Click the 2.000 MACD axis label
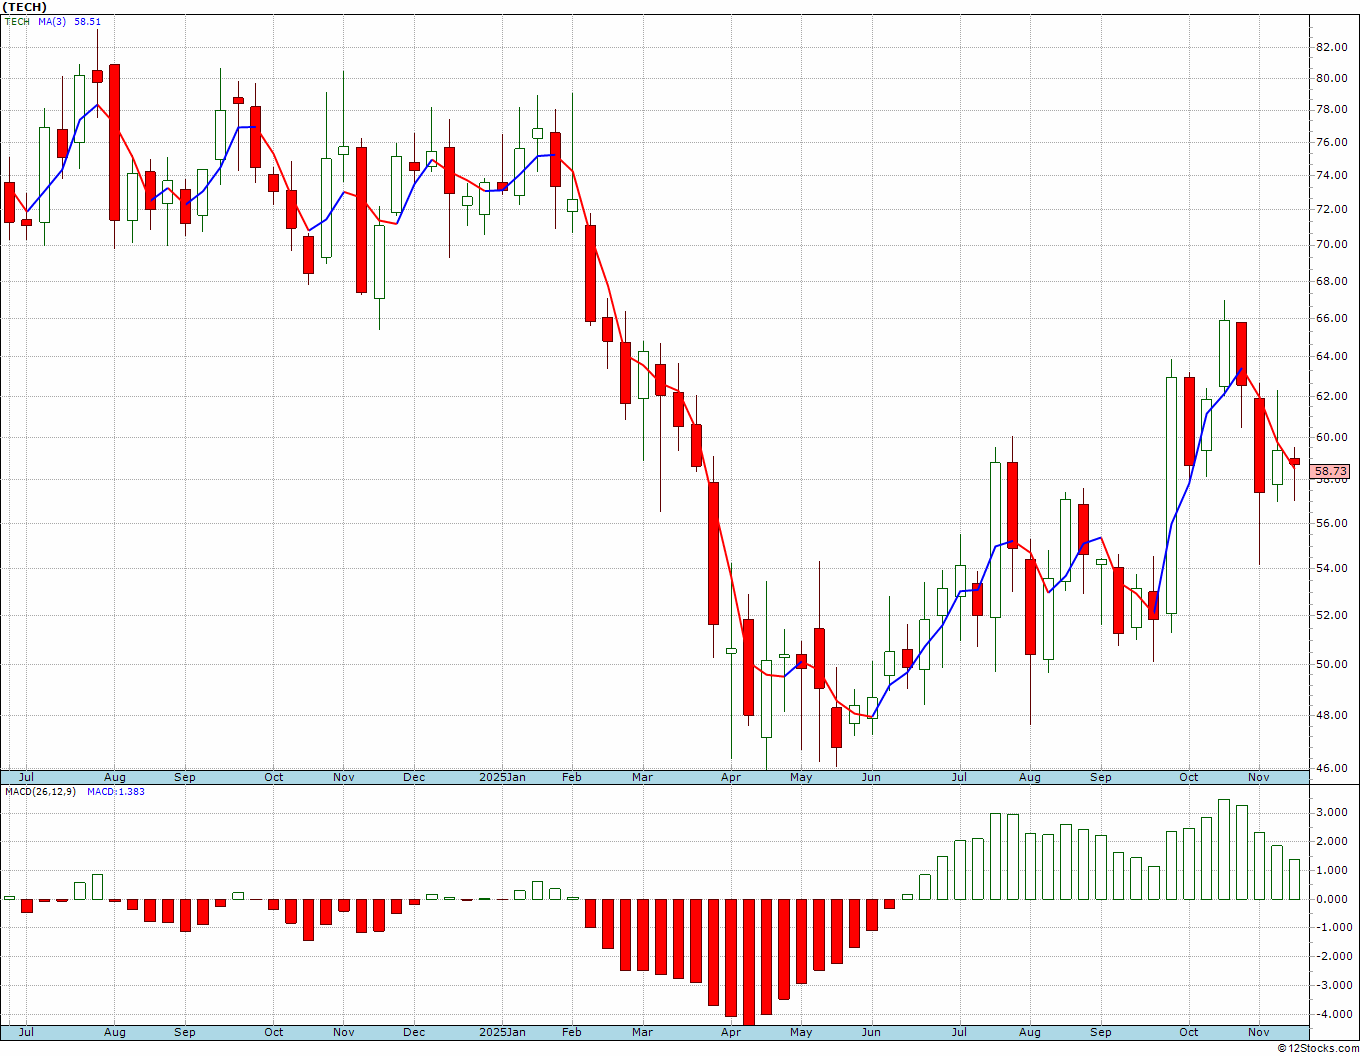1360x1056 pixels. click(1330, 841)
